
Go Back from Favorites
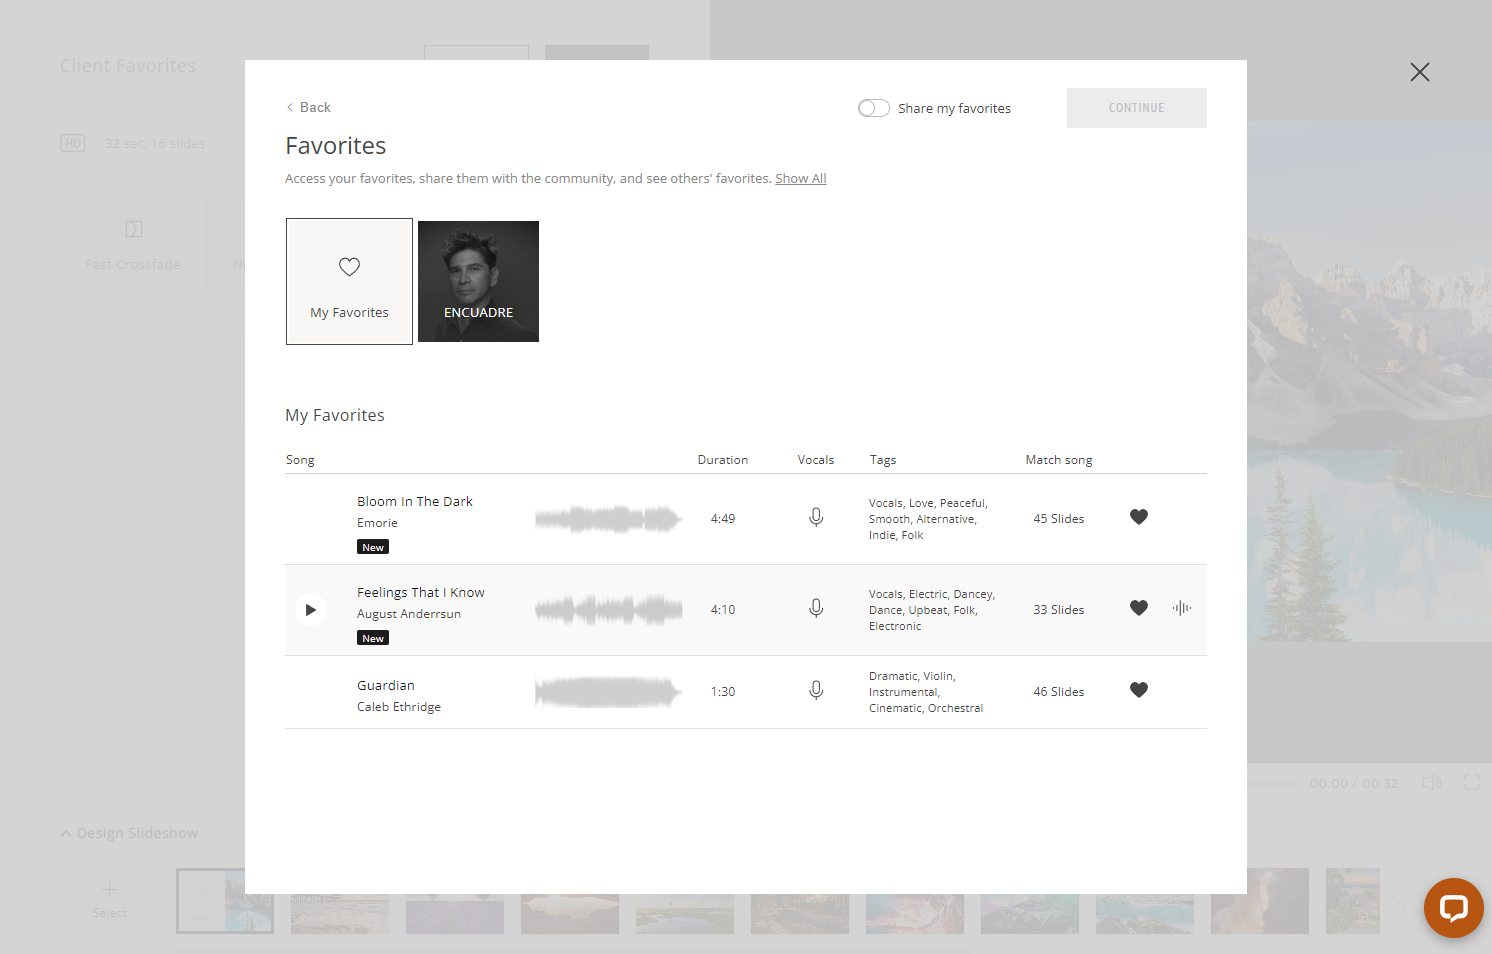308,107
